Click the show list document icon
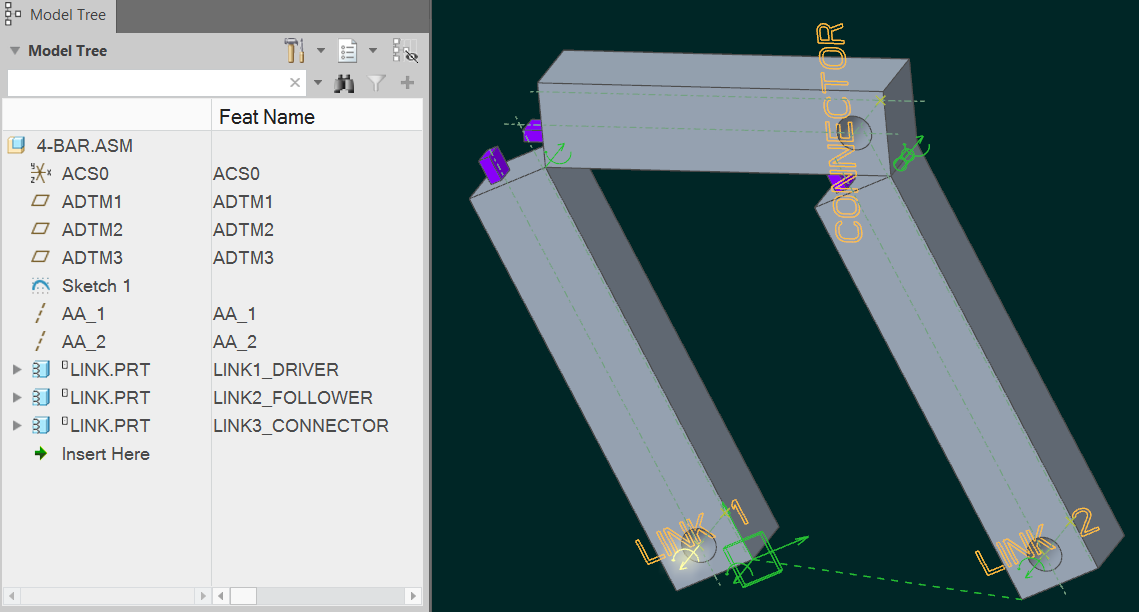The image size is (1139, 612). [x=346, y=50]
